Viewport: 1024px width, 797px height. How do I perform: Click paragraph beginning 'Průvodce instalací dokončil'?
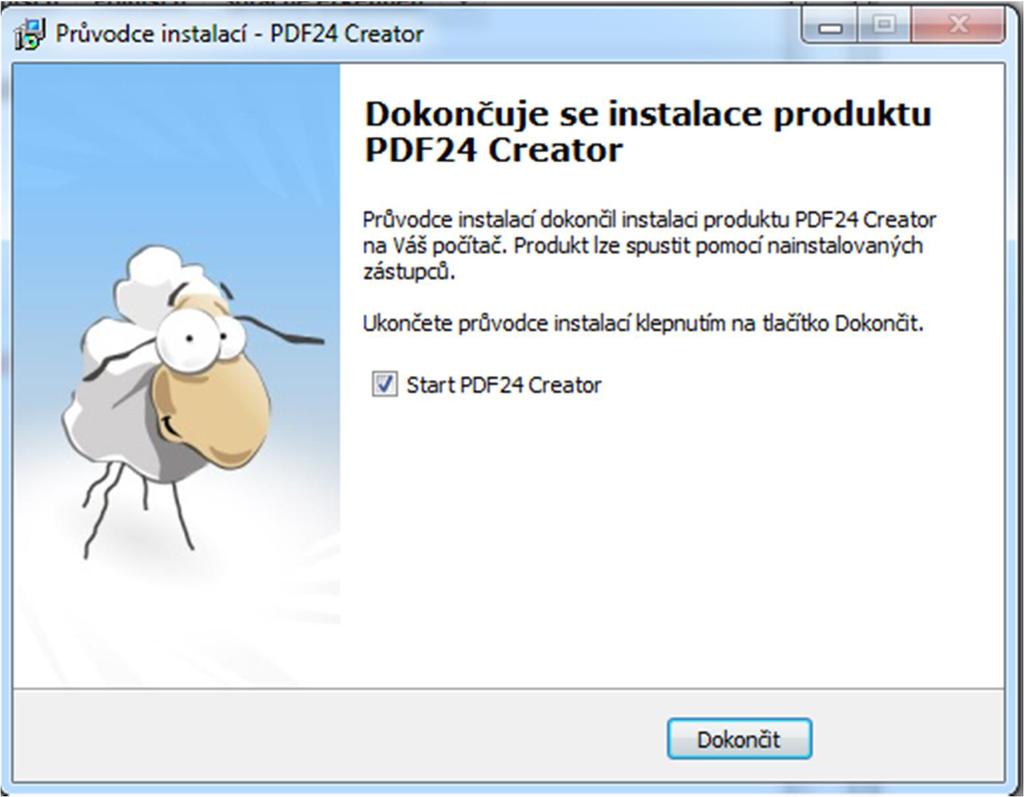click(649, 246)
